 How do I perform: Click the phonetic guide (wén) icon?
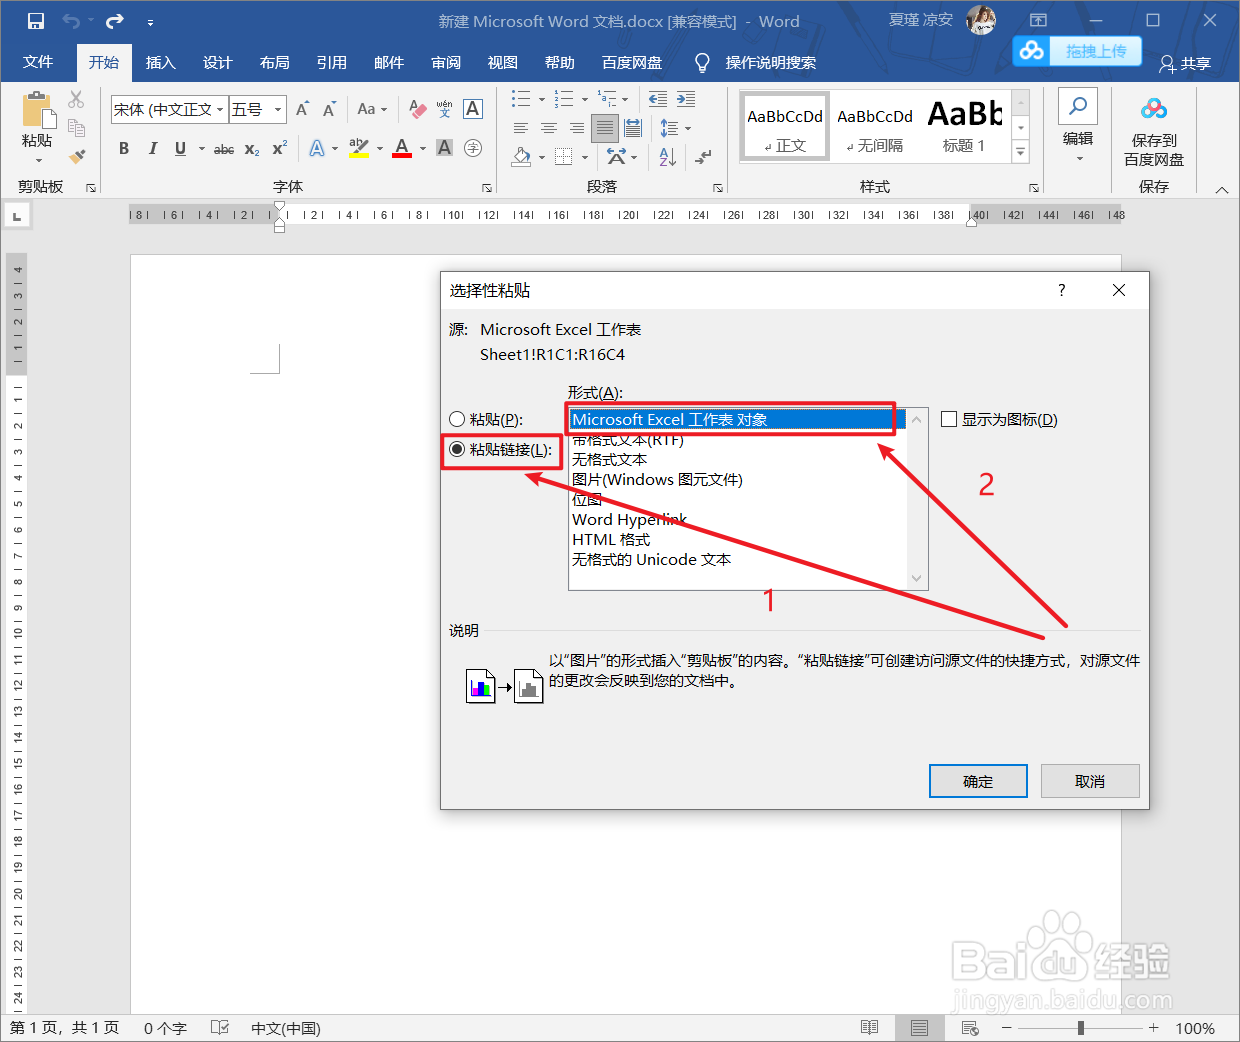[x=445, y=109]
